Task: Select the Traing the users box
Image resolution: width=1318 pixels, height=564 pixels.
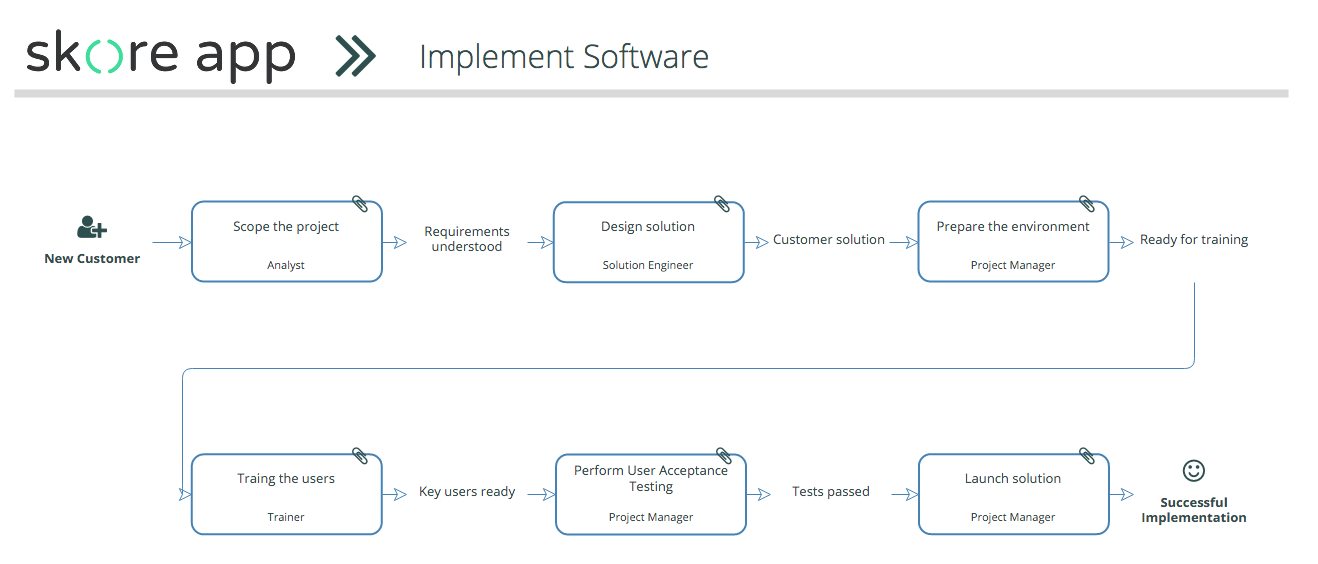Action: (287, 494)
